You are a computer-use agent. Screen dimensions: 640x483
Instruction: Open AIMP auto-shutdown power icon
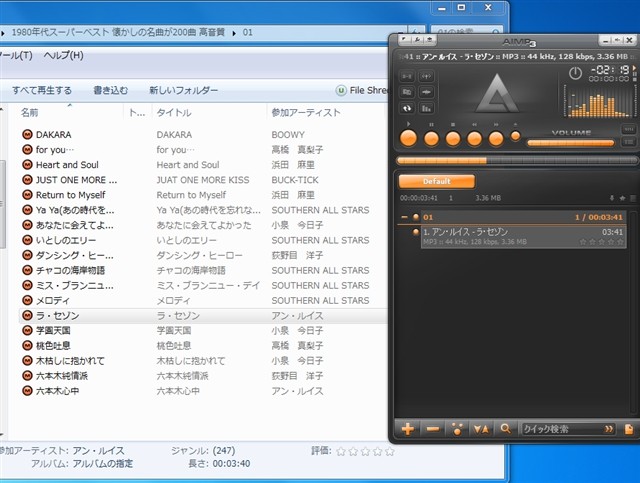click(x=575, y=73)
